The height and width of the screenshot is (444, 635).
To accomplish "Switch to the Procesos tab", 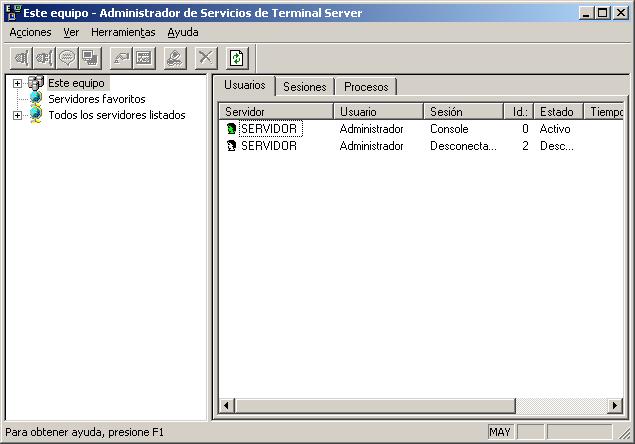I will pyautogui.click(x=365, y=87).
